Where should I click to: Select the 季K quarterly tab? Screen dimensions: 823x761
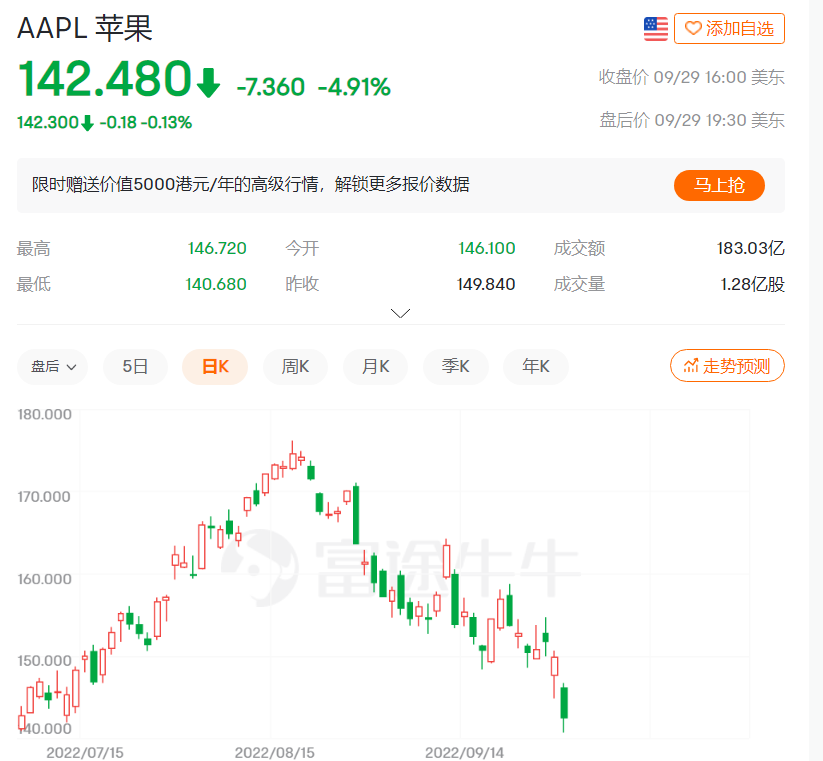455,366
